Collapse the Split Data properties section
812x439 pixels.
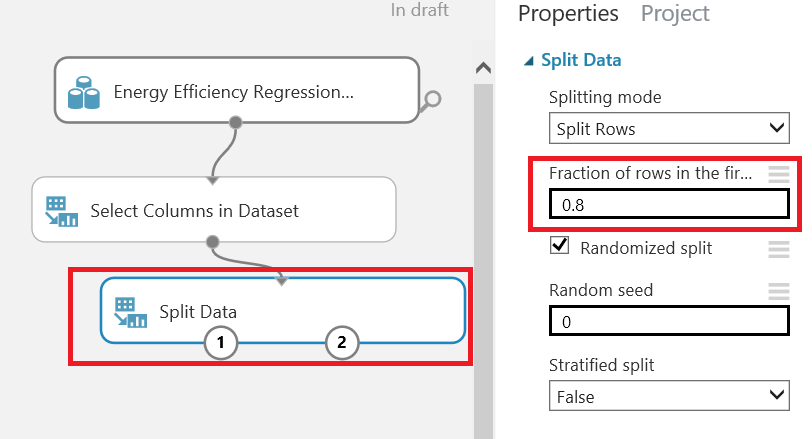[x=529, y=61]
